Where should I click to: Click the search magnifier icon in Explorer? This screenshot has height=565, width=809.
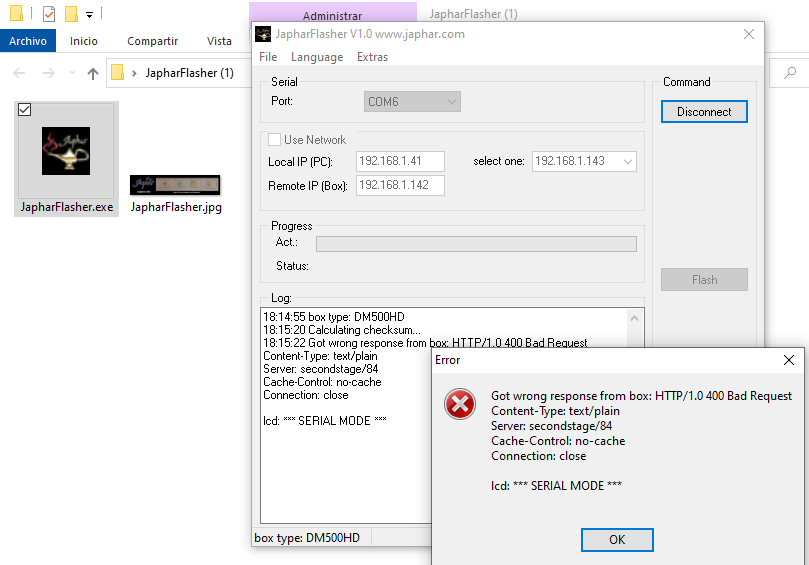click(789, 73)
